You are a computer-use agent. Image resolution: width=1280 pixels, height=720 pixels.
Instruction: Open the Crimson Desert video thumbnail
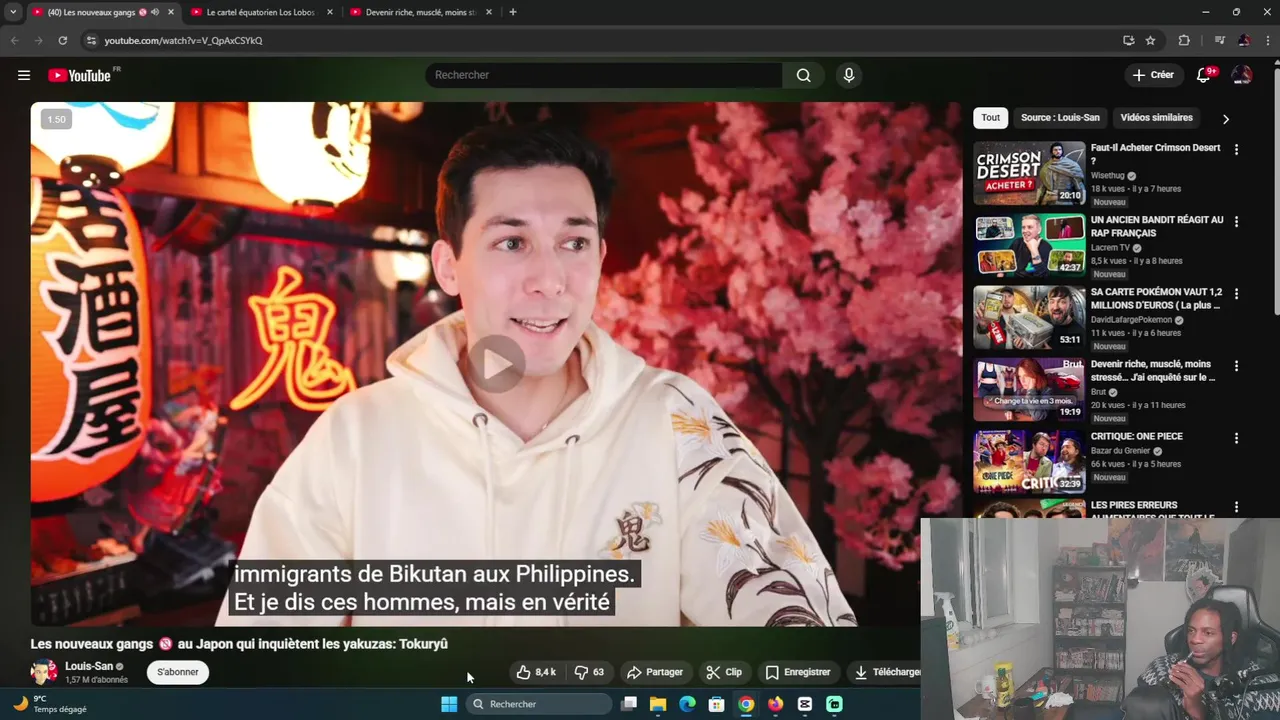[1029, 173]
